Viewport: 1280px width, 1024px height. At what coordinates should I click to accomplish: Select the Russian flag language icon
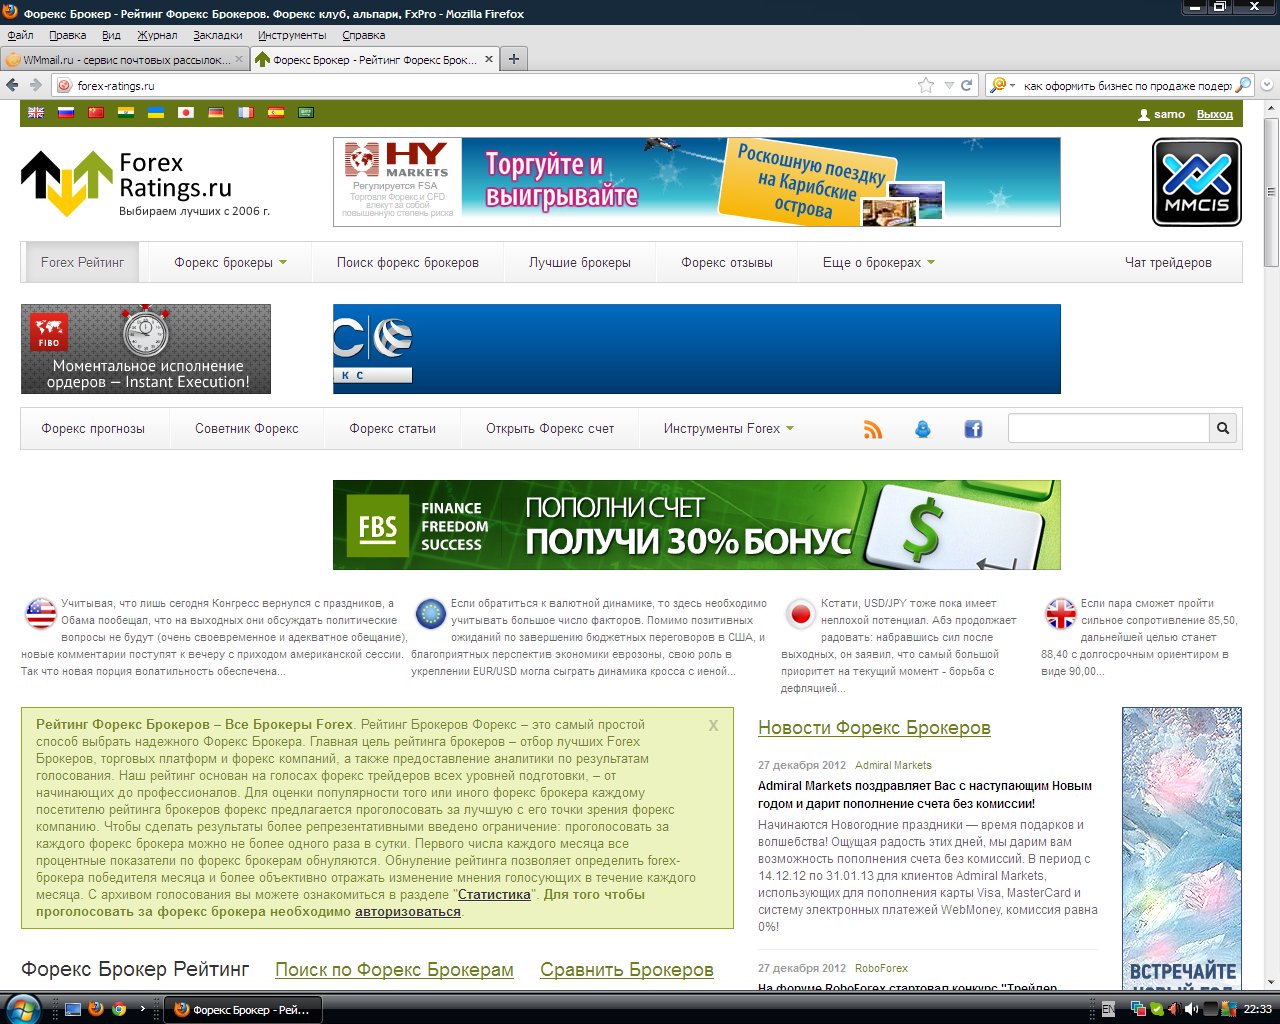click(66, 113)
